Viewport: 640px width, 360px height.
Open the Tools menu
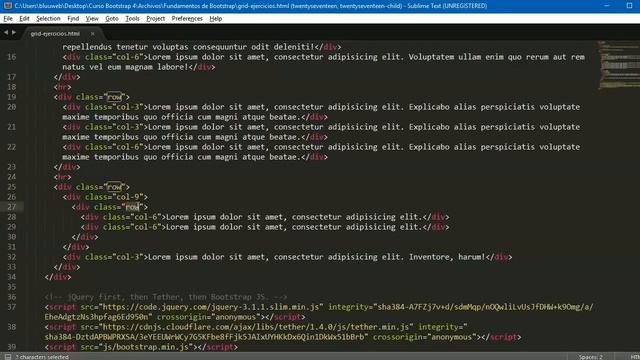click(132, 18)
